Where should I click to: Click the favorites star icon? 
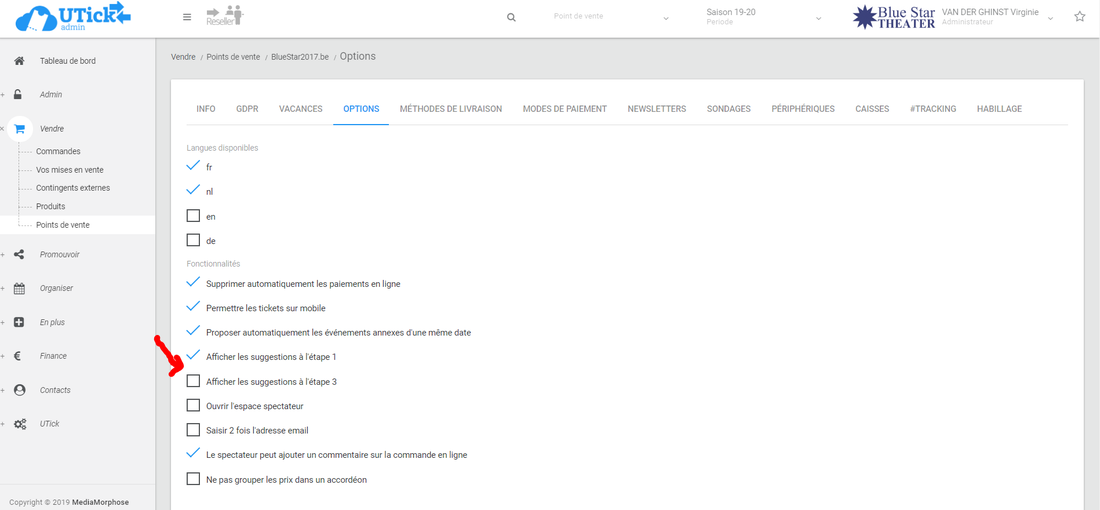[1079, 17]
